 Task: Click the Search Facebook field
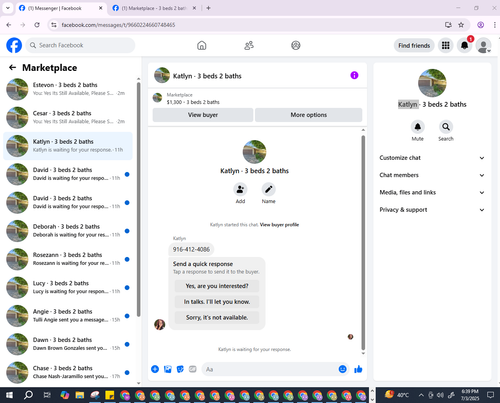[x=80, y=45]
